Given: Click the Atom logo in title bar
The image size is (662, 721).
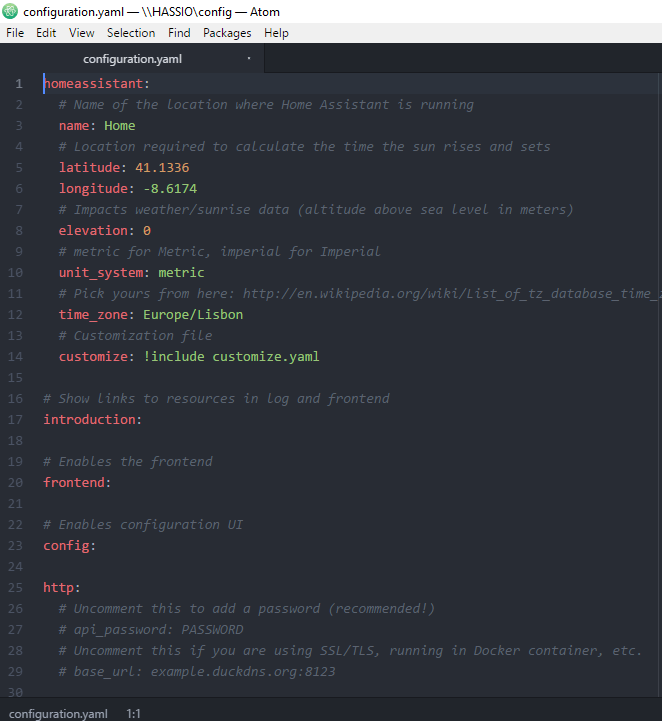Looking at the screenshot, I should [x=11, y=12].
